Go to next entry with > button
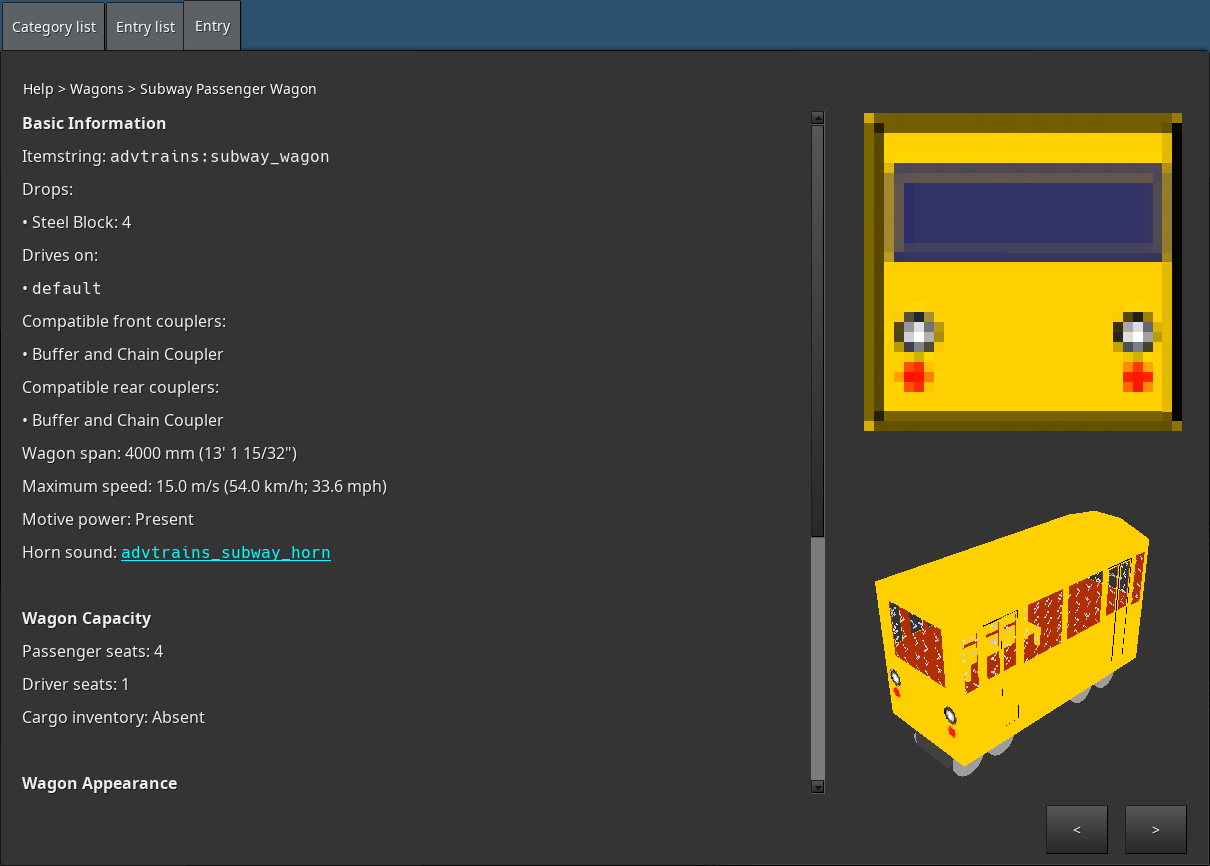The height and width of the screenshot is (866, 1210). click(x=1155, y=829)
